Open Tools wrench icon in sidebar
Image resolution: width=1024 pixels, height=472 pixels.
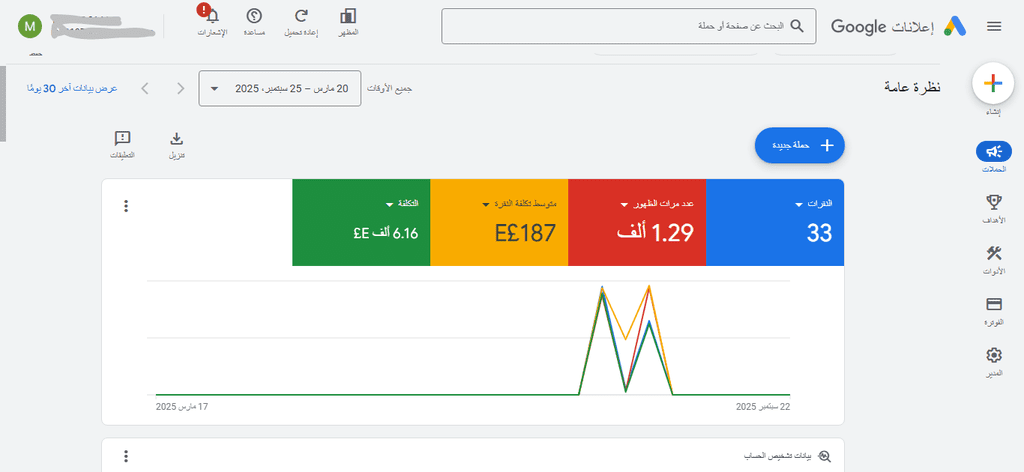(993, 253)
